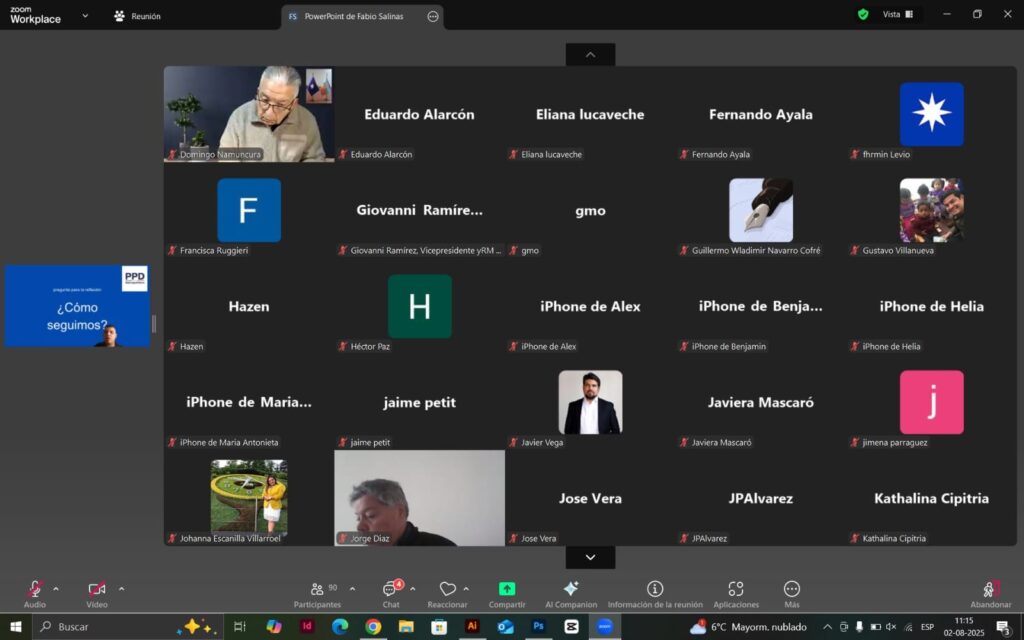This screenshot has height=640, width=1024.
Task: Expand the zoom Workplace dropdown chevron
Action: tap(85, 16)
